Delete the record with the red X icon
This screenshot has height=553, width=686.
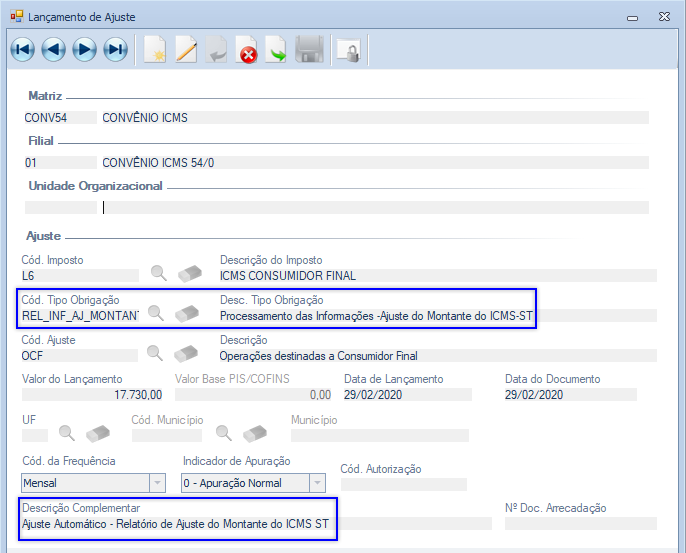coord(247,49)
